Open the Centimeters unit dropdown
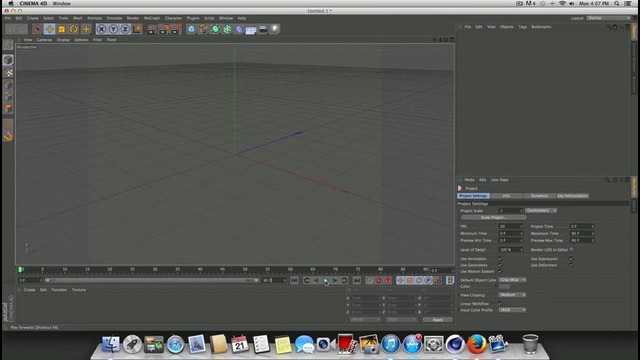This screenshot has height=360, width=640. point(541,211)
